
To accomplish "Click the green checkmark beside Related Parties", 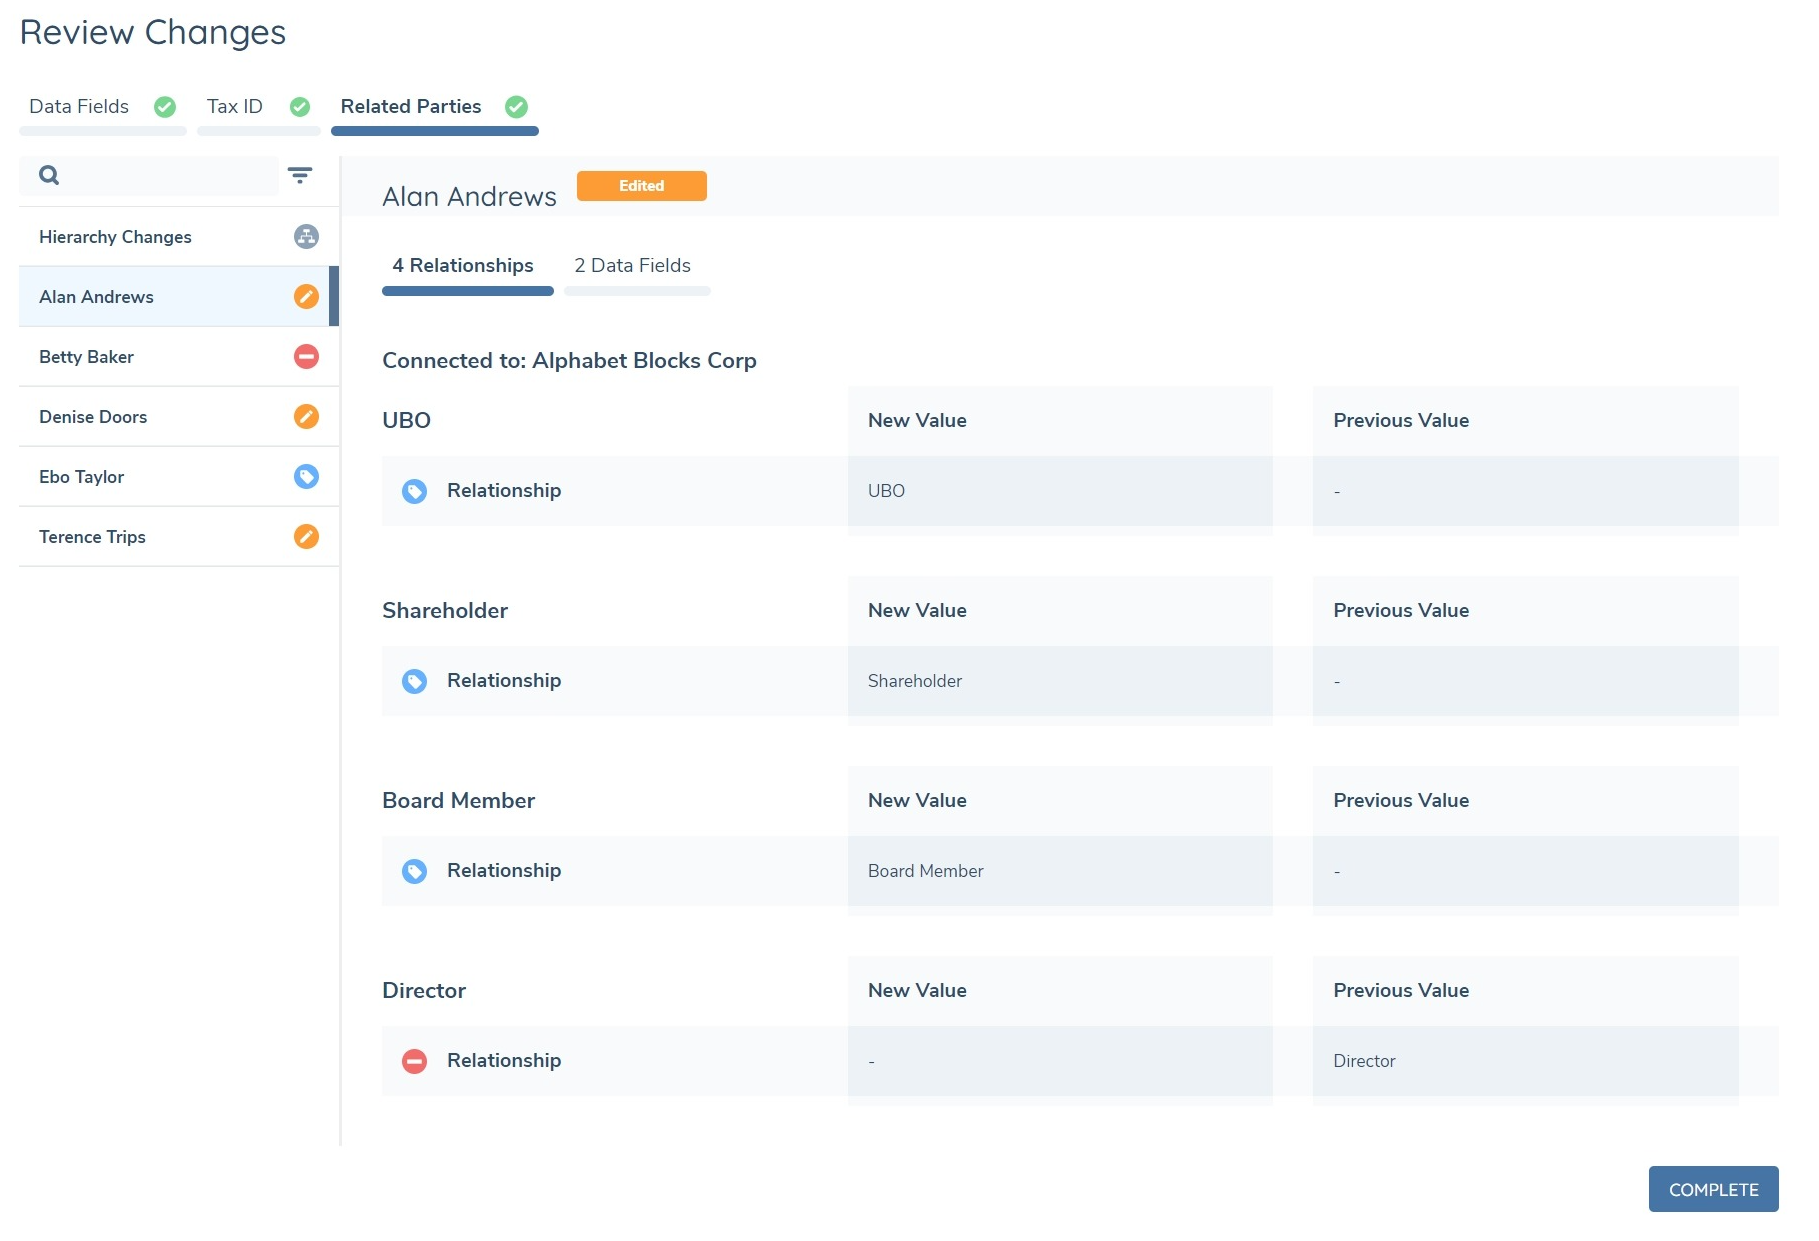I will 516,106.
